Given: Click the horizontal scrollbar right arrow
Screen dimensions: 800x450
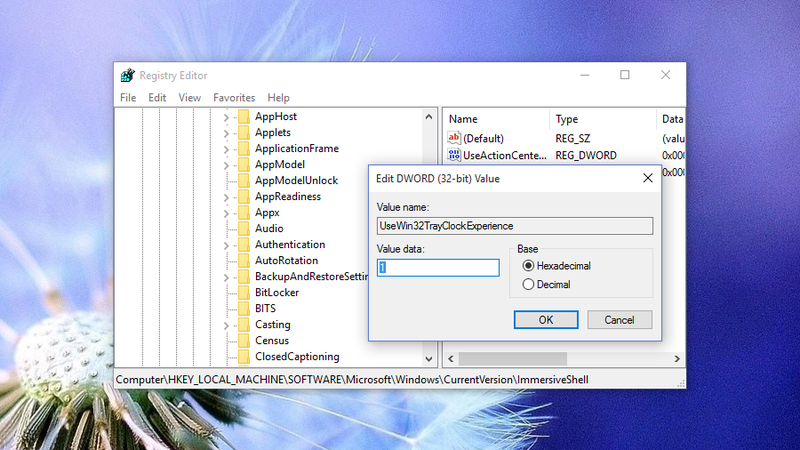Looking at the screenshot, I should tap(677, 359).
